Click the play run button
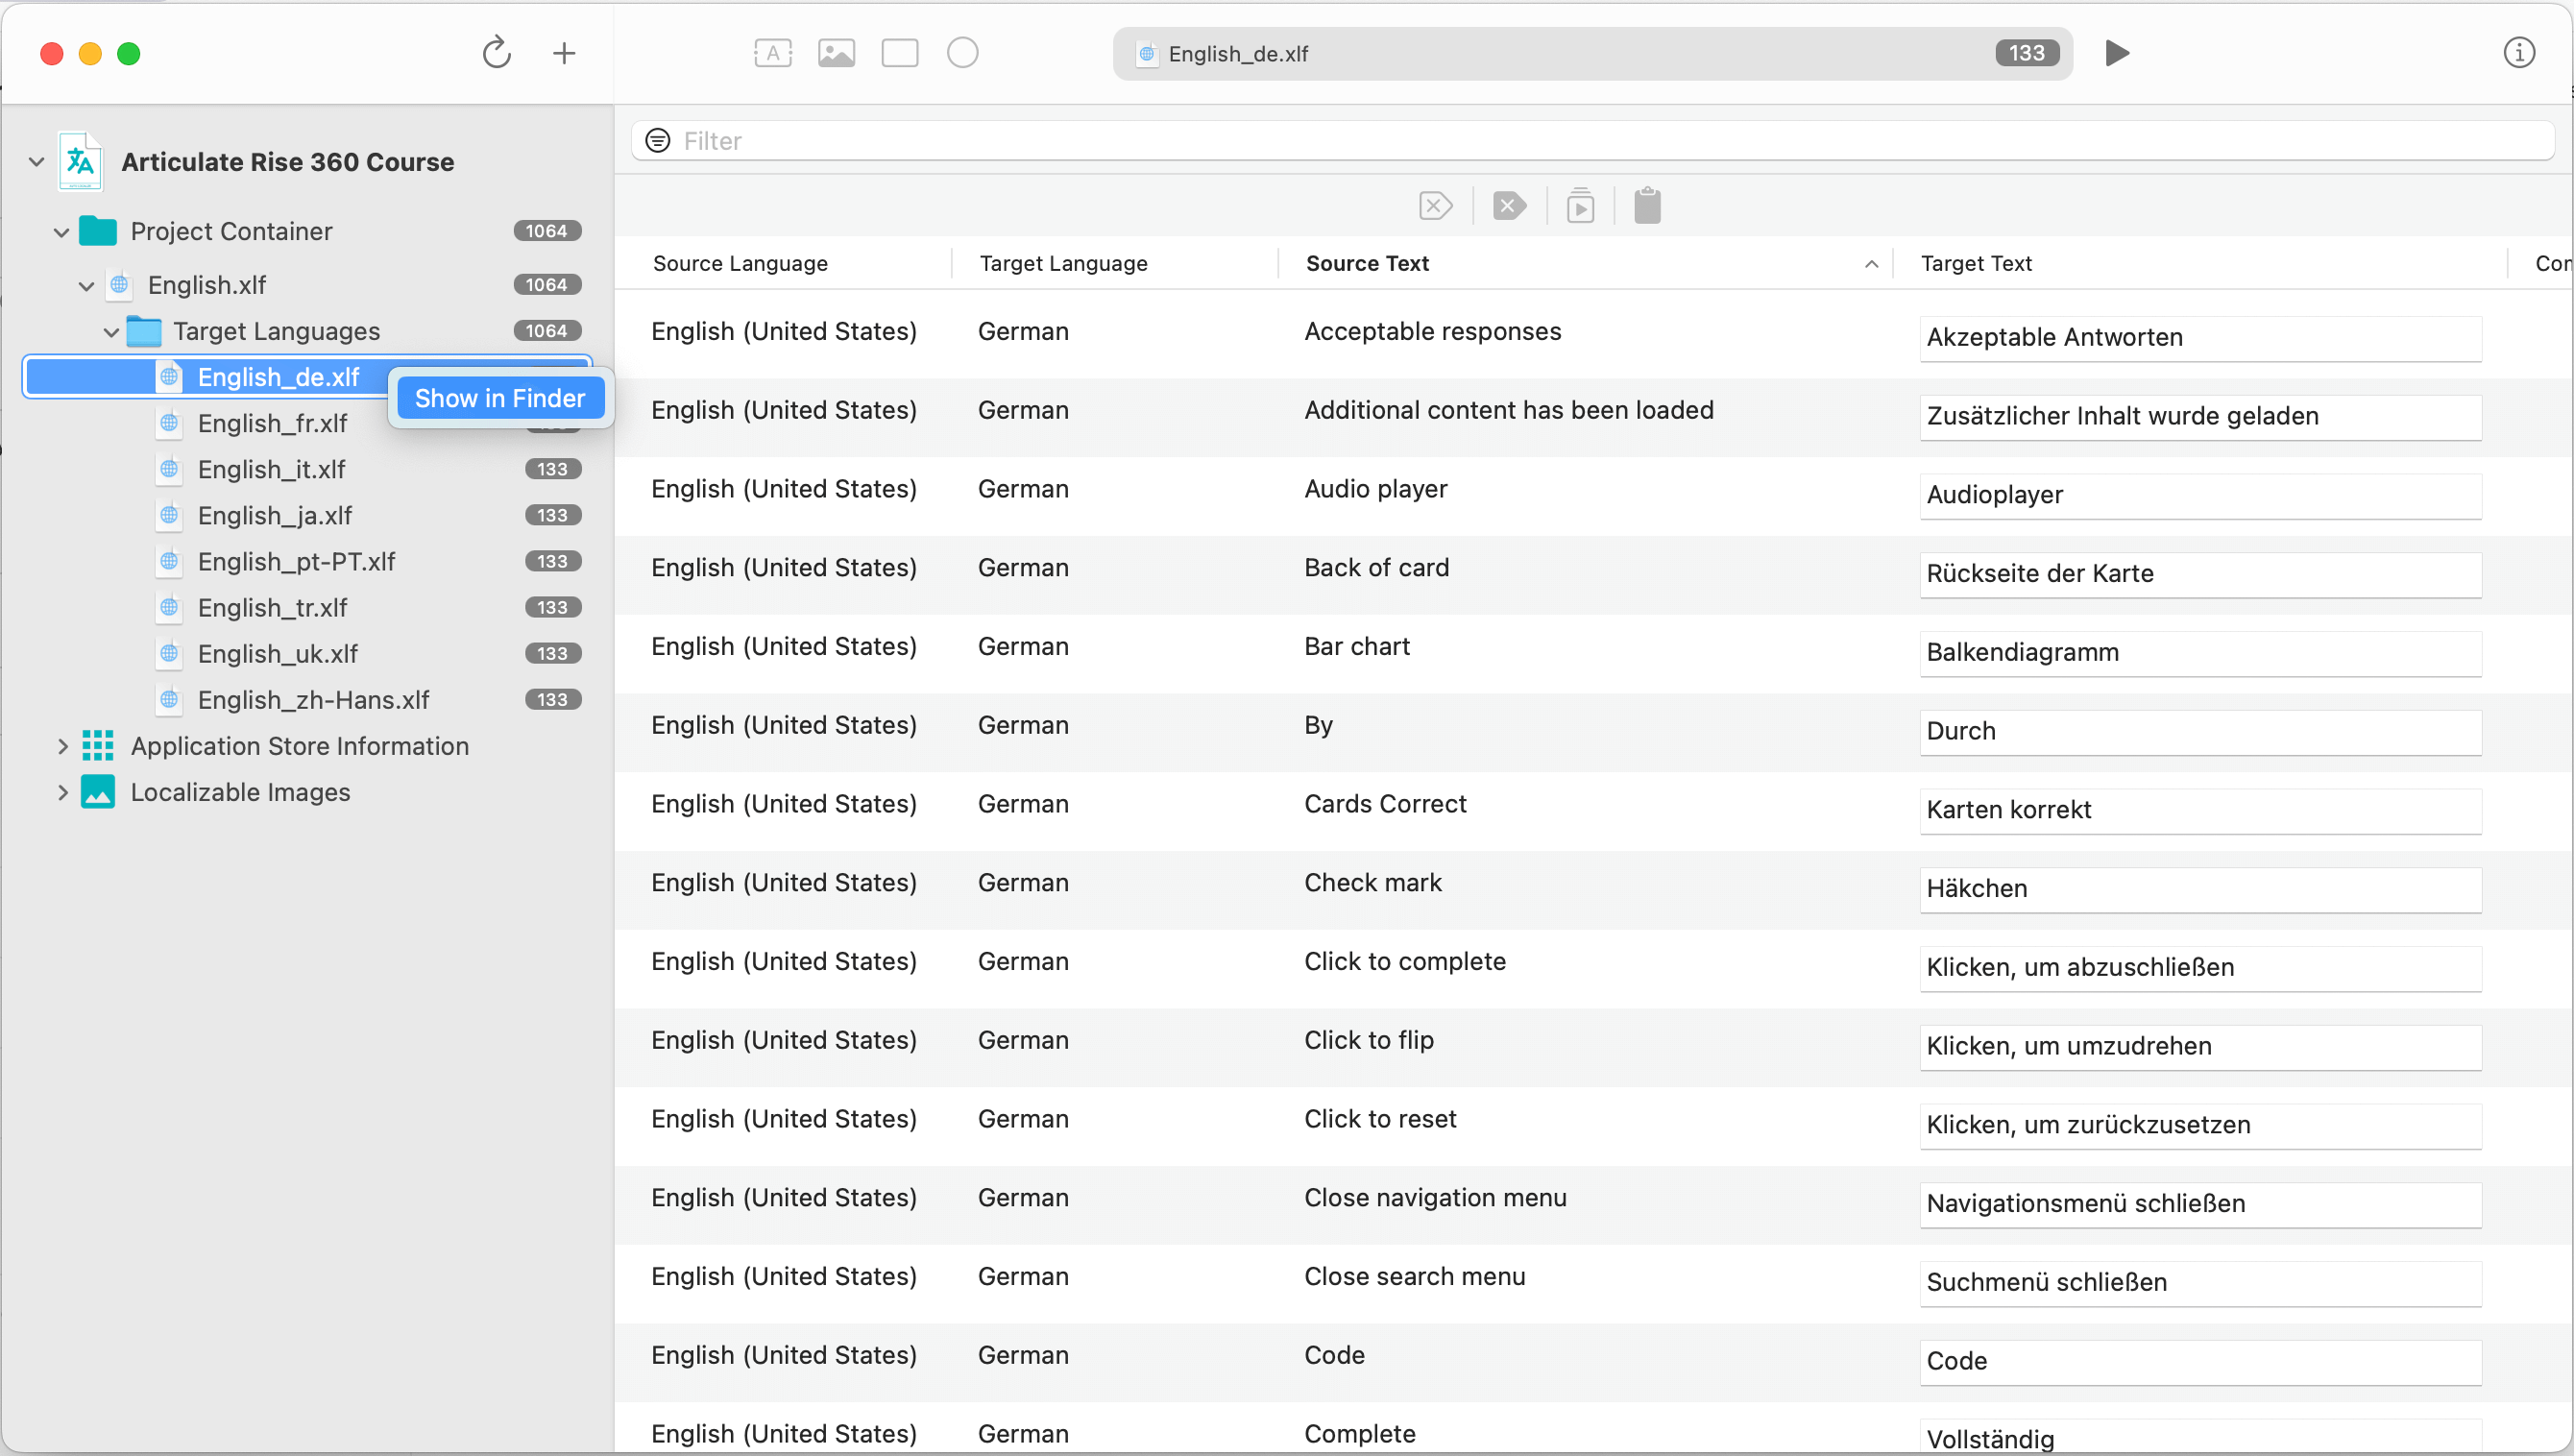 pyautogui.click(x=2117, y=53)
